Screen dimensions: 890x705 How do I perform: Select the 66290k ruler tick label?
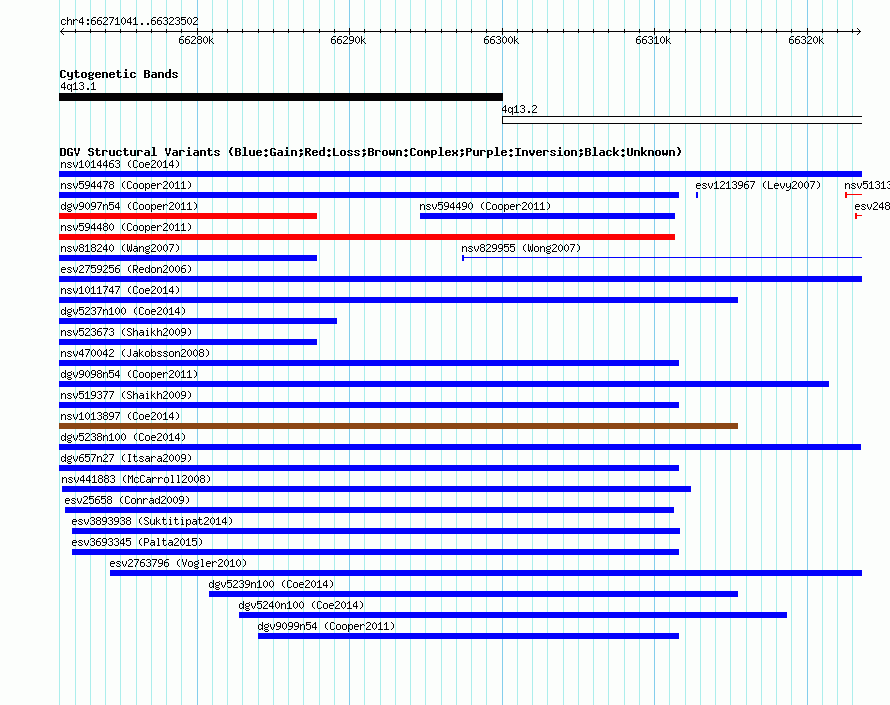348,40
